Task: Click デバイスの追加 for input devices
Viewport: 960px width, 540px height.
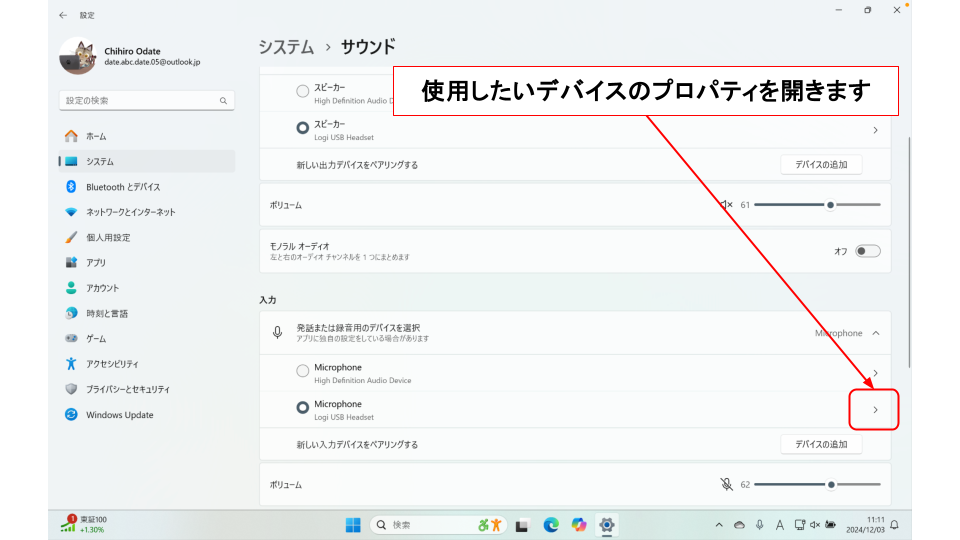Action: [820, 444]
